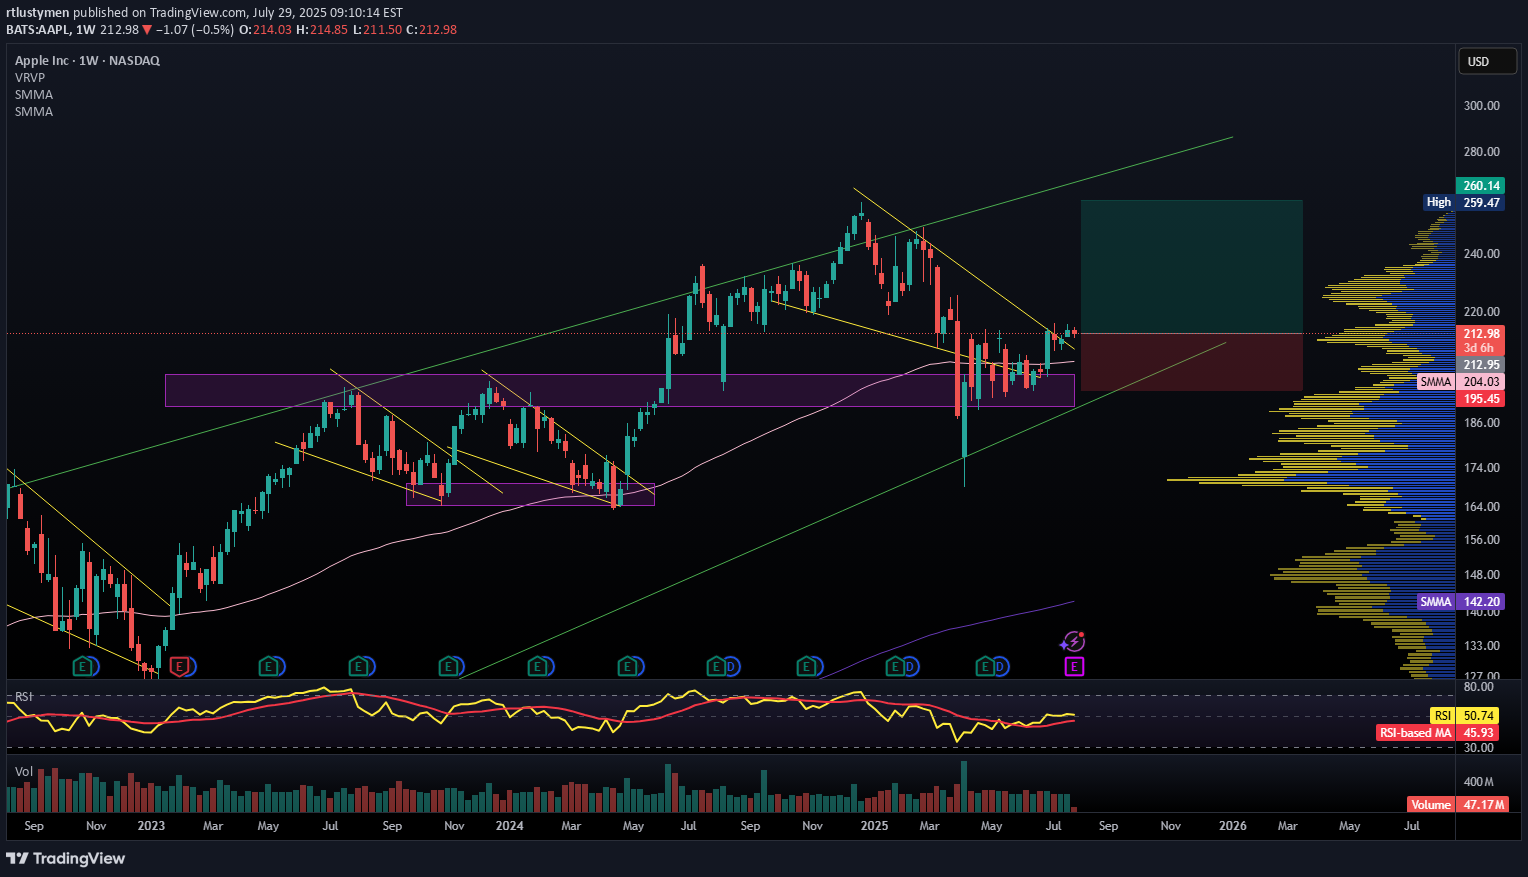Click the 2025 label on time axis

click(874, 826)
